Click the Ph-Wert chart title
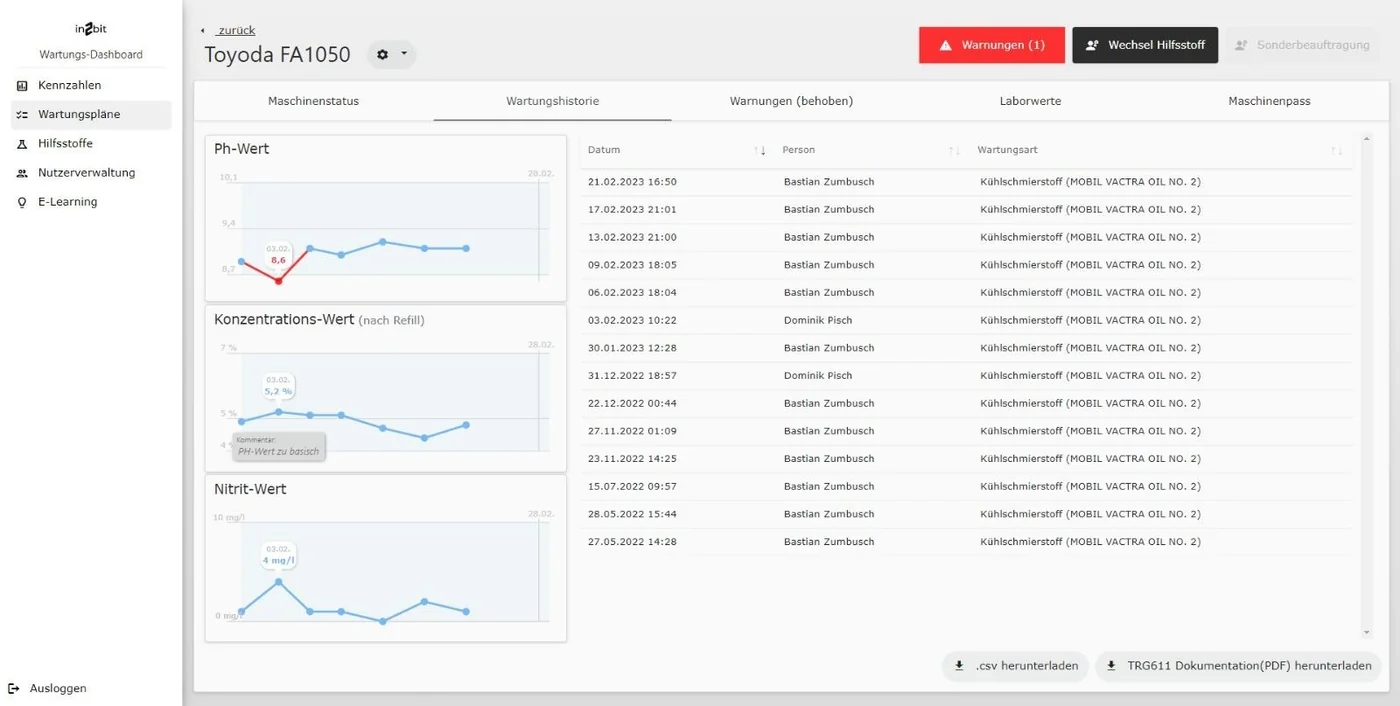 [241, 149]
